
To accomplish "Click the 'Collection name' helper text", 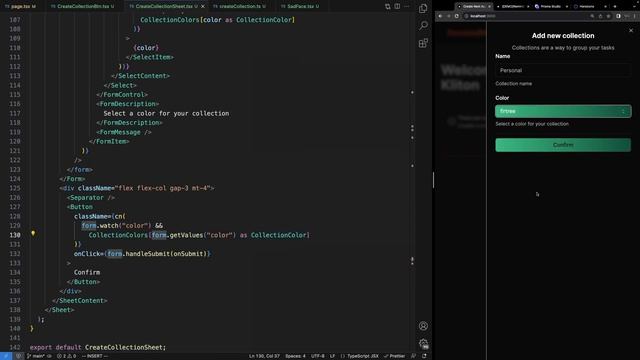I will coord(513,83).
